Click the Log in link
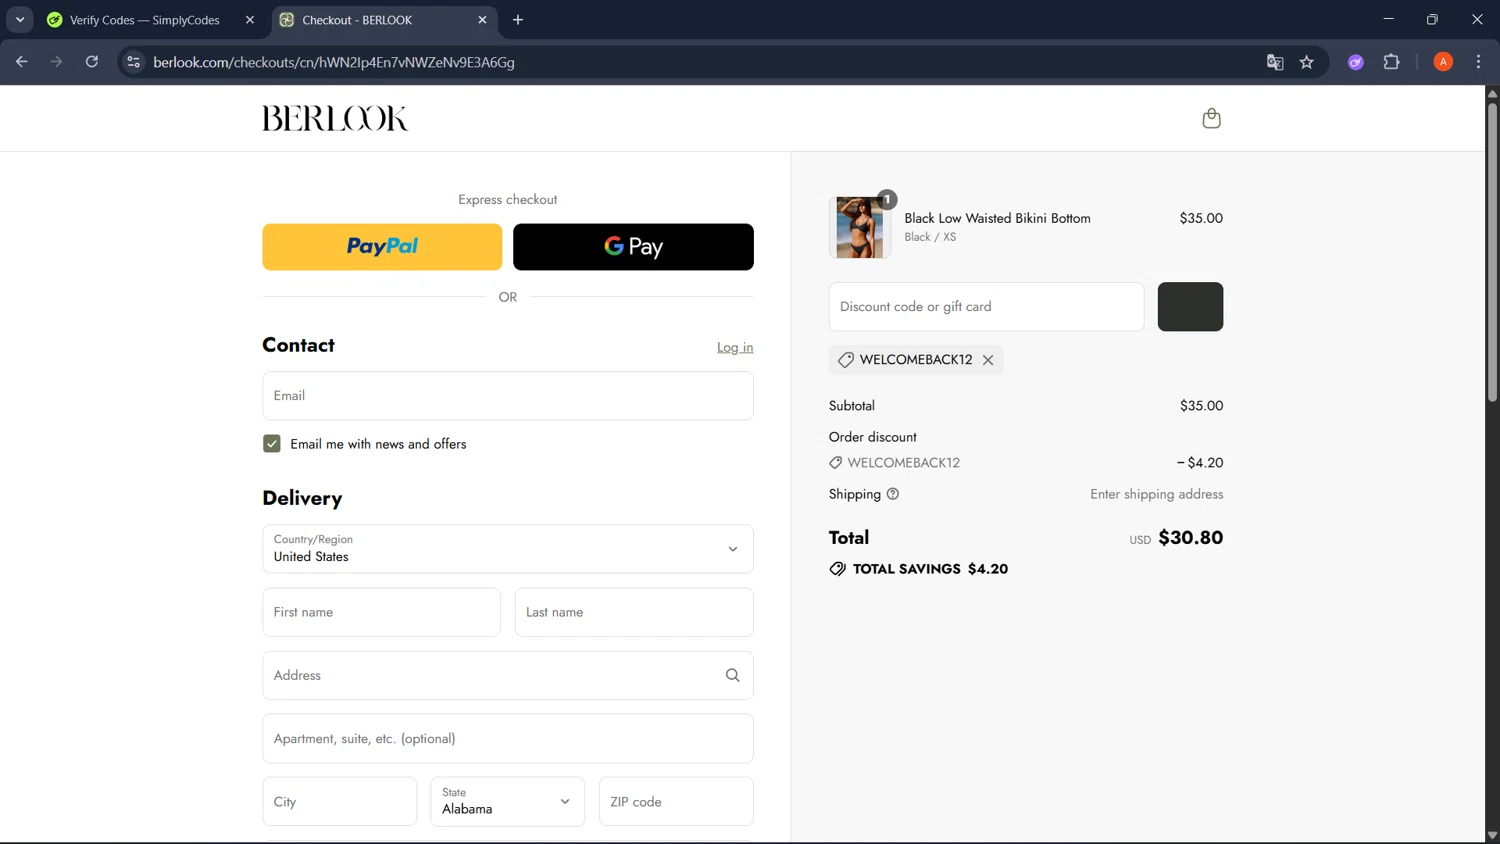The image size is (1500, 844). coord(735,347)
